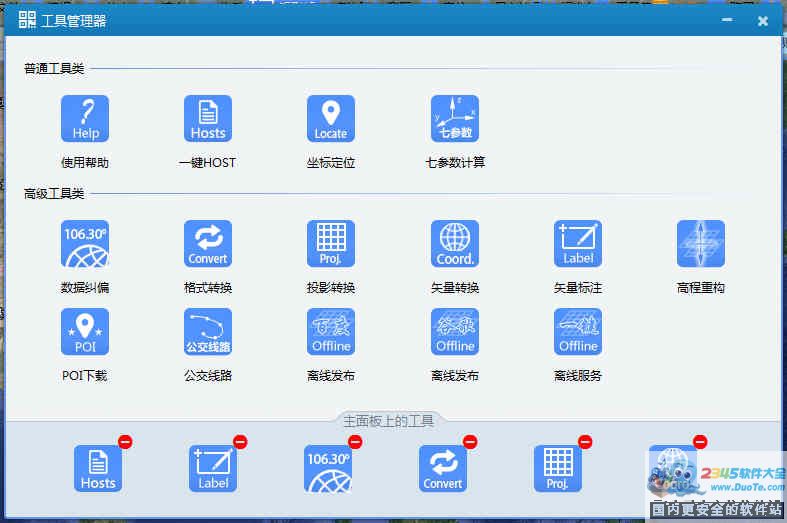Open the 高程重构 tool
This screenshot has width=787, height=523.
701,244
